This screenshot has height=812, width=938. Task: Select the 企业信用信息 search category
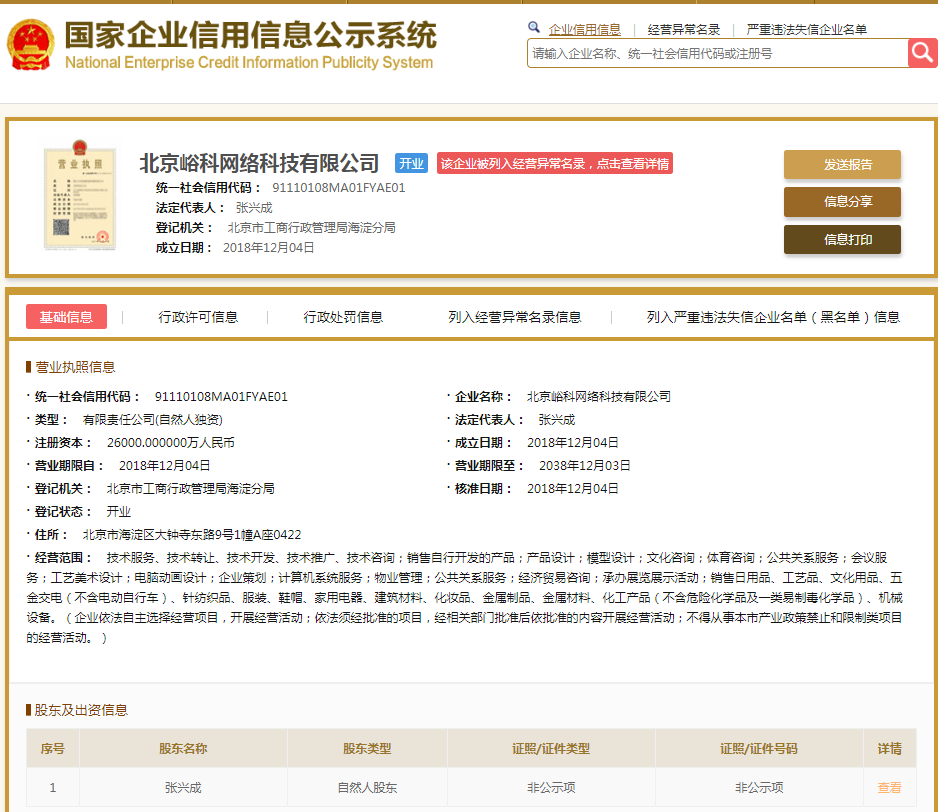point(585,30)
